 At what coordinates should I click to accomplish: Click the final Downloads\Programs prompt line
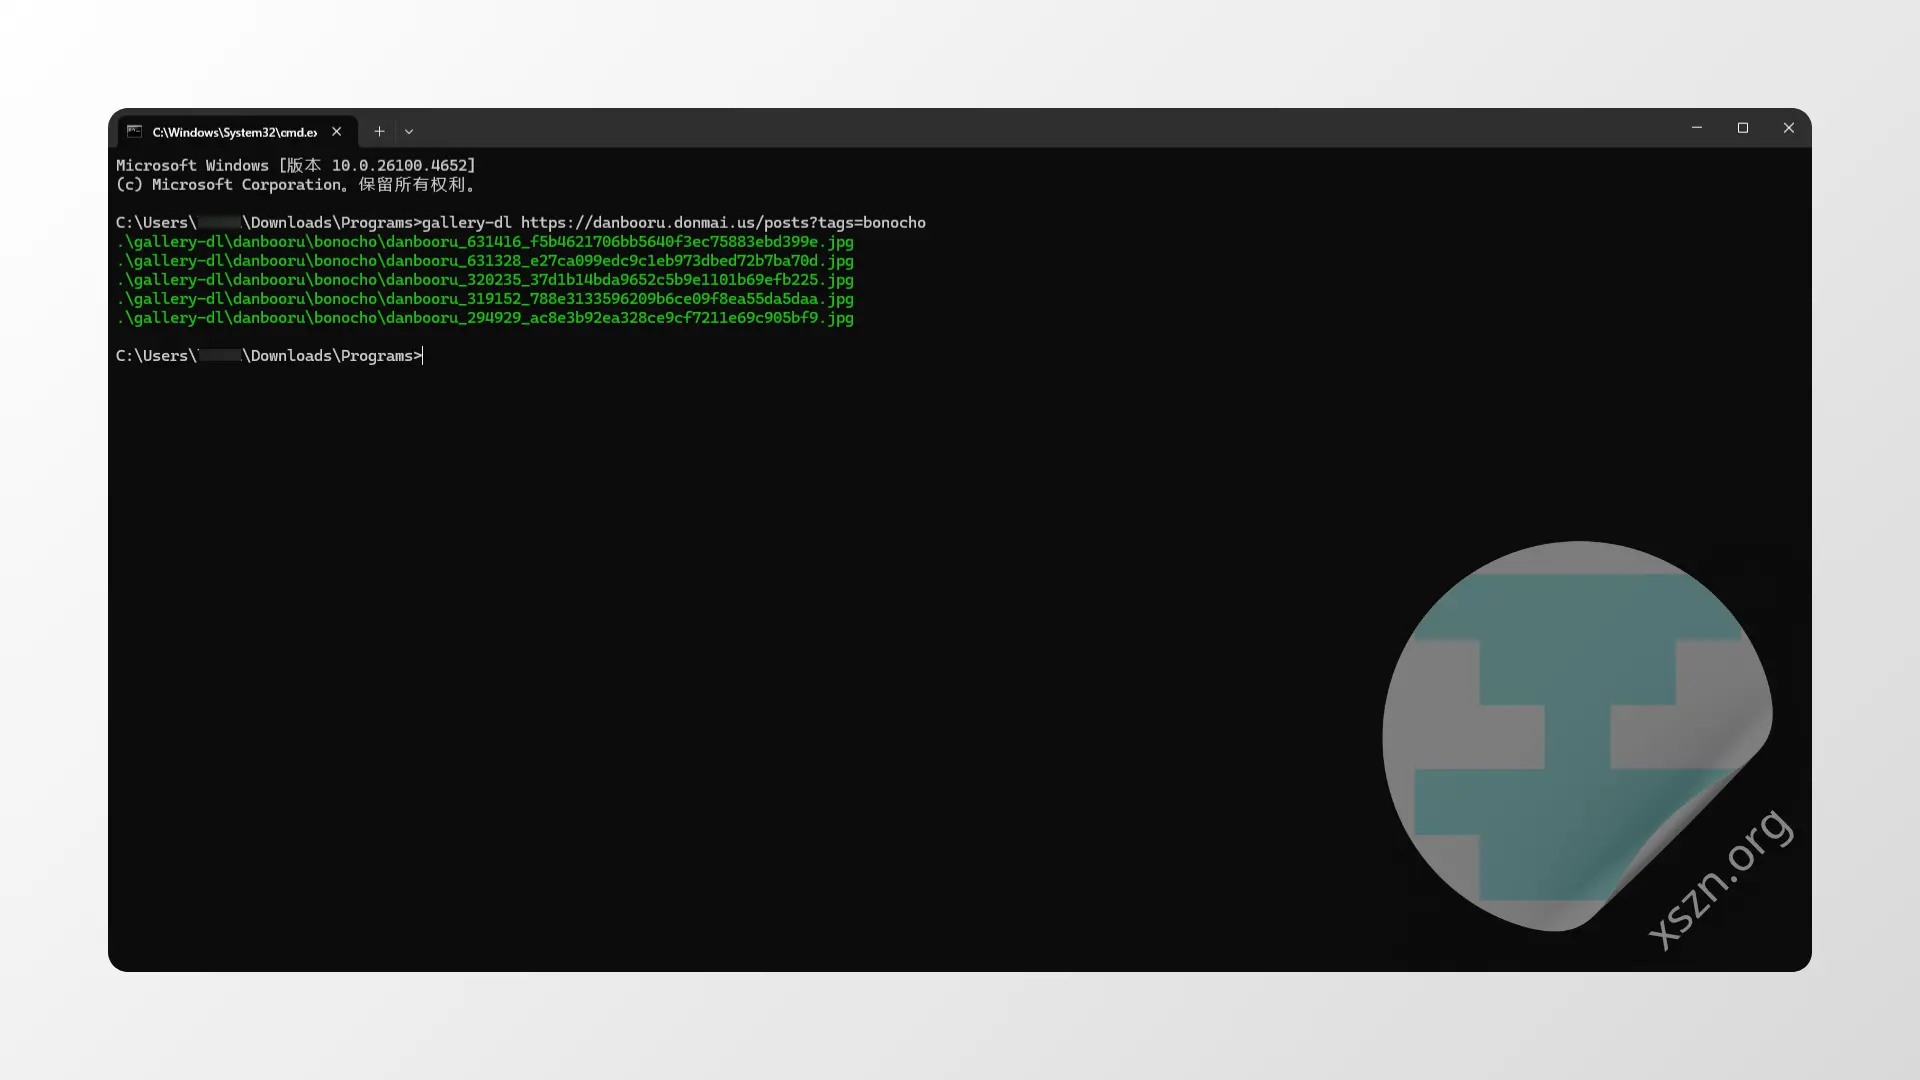tap(269, 356)
